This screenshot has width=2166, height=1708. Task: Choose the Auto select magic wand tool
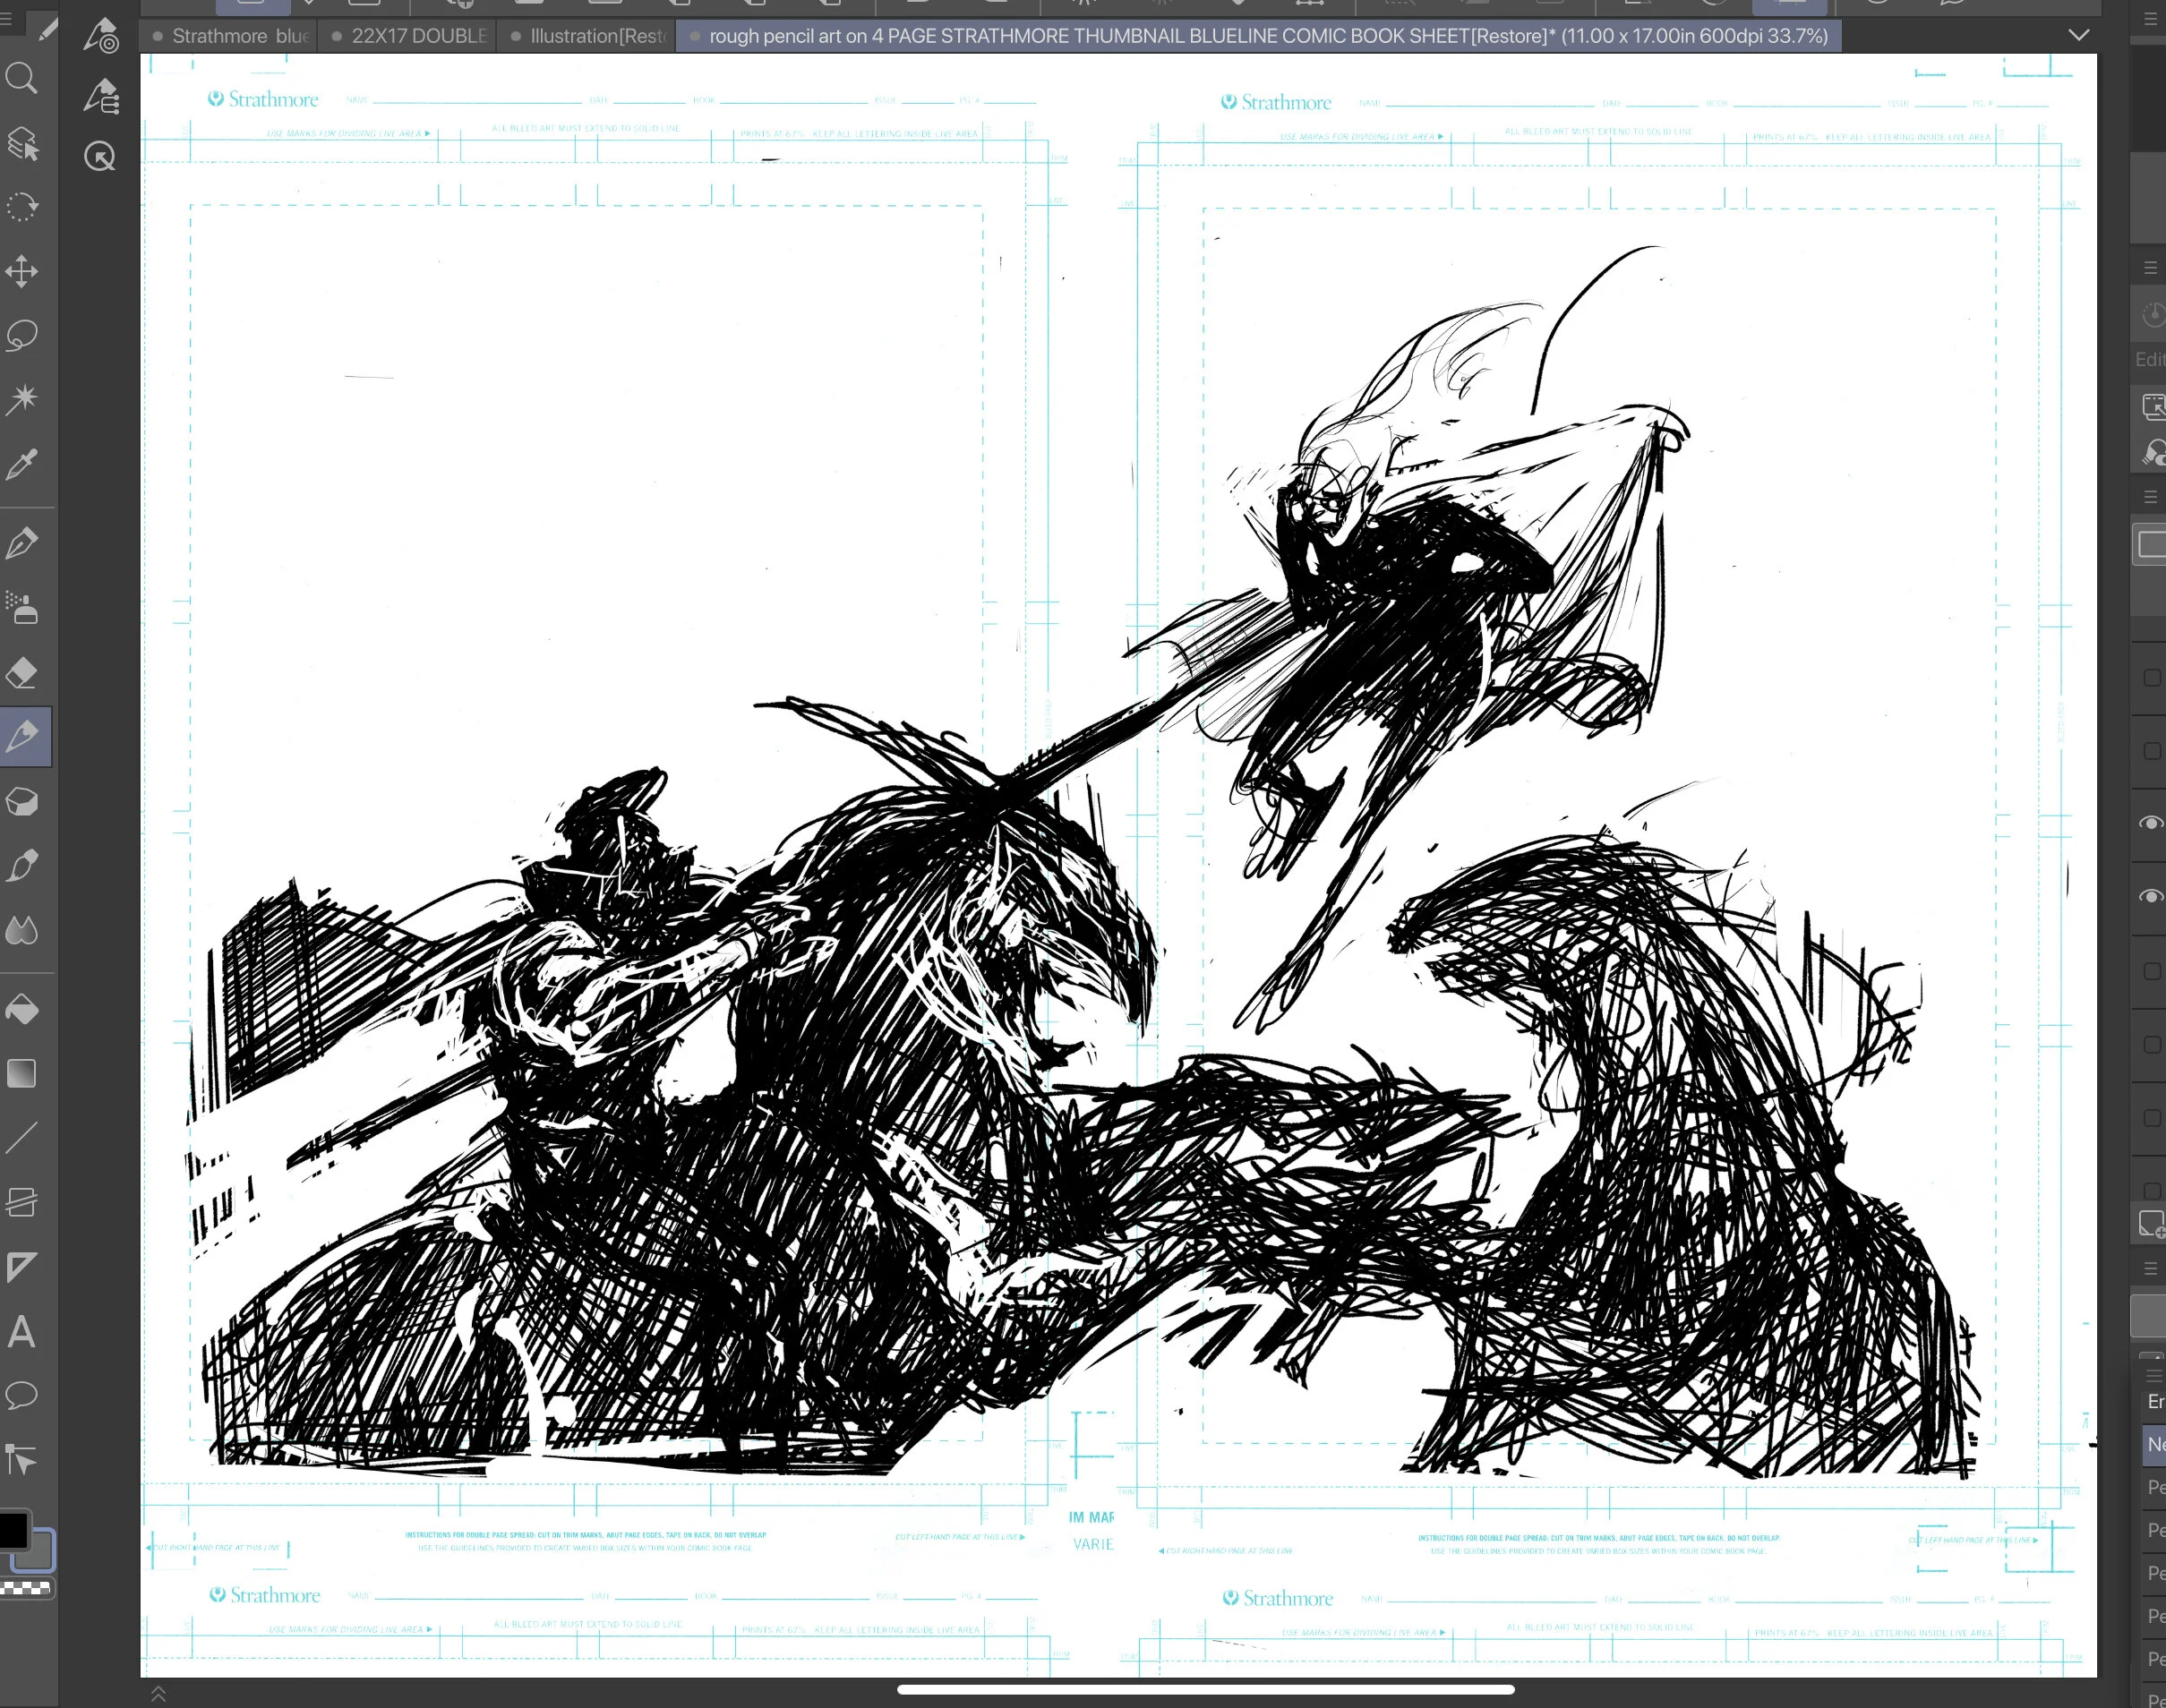click(22, 399)
